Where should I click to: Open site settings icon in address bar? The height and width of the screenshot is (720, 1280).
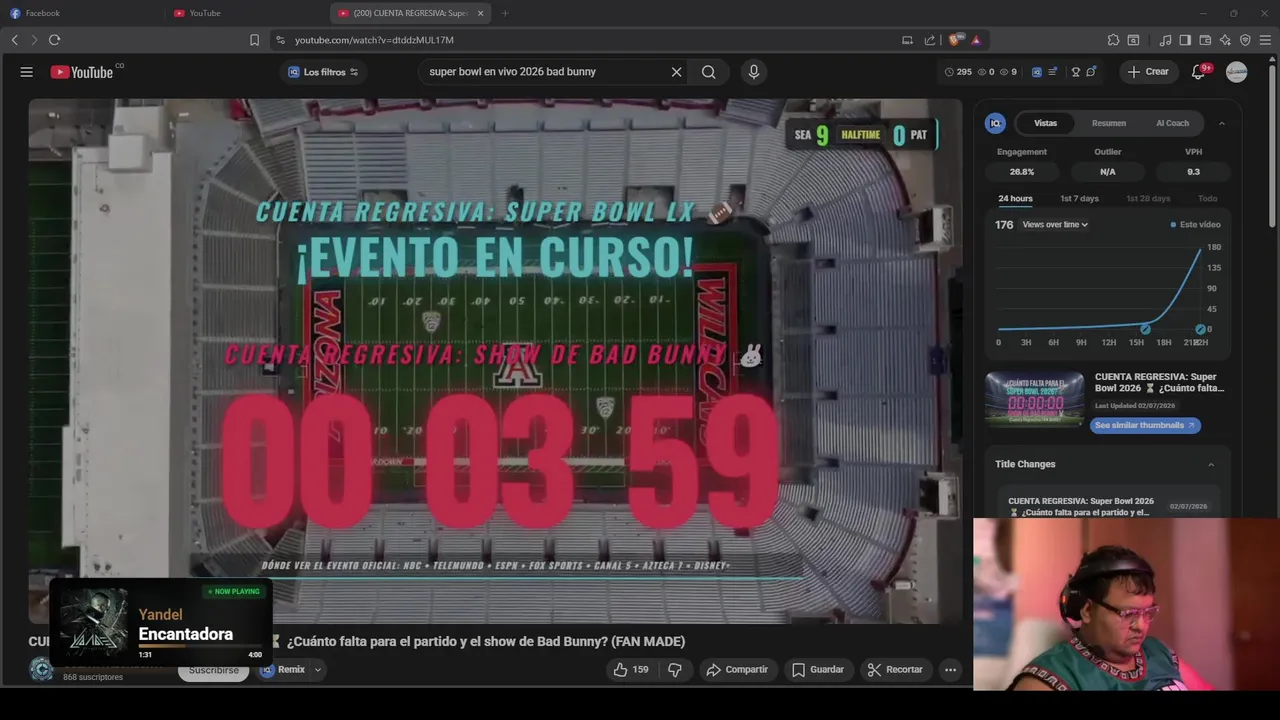point(280,40)
